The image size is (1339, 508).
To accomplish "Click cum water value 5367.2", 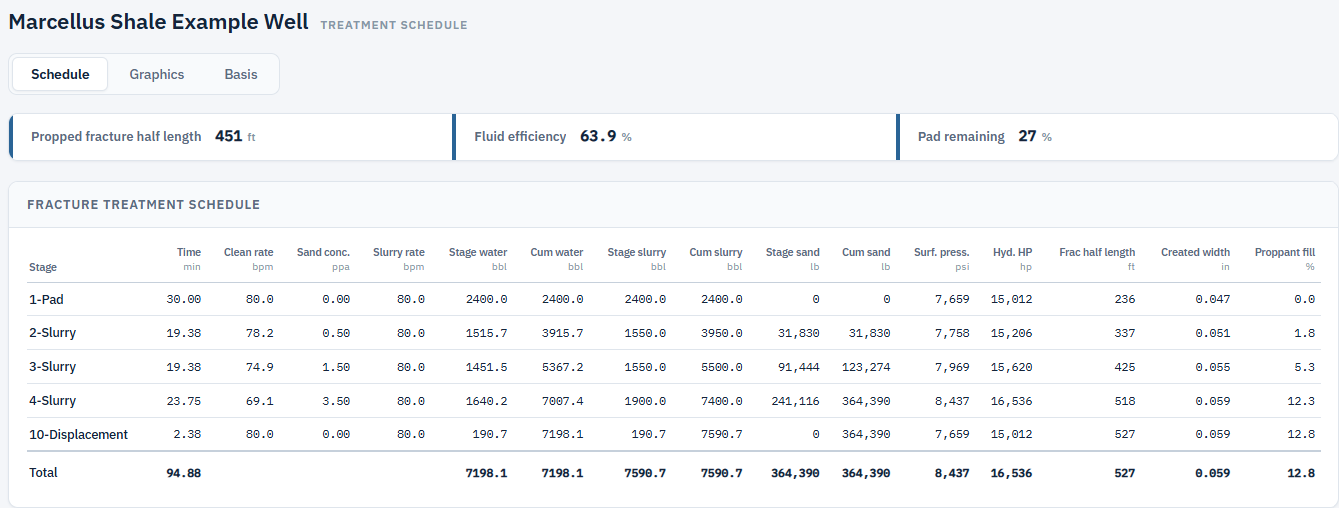I will pos(562,367).
